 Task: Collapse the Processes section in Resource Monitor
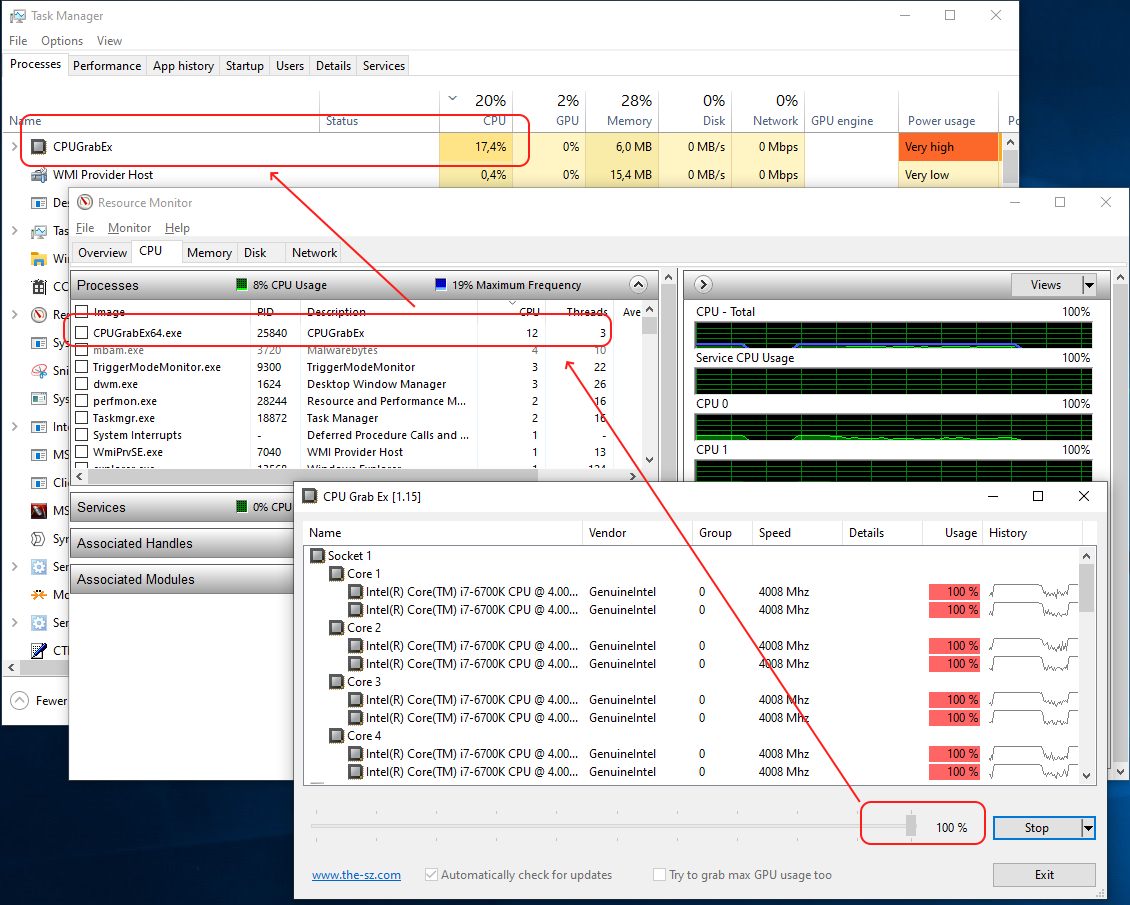coord(638,285)
